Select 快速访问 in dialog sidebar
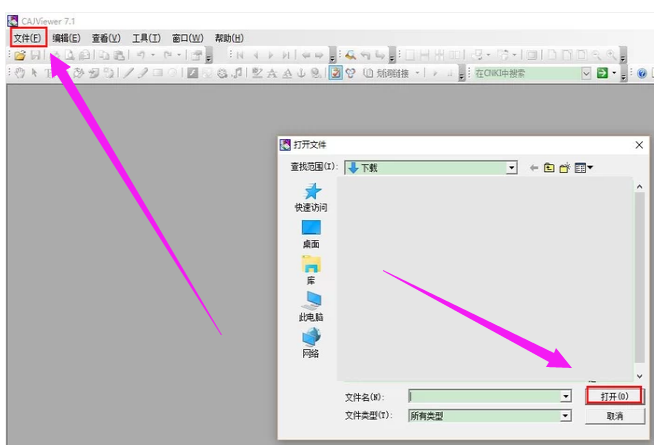This screenshot has height=445, width=661. pyautogui.click(x=311, y=197)
